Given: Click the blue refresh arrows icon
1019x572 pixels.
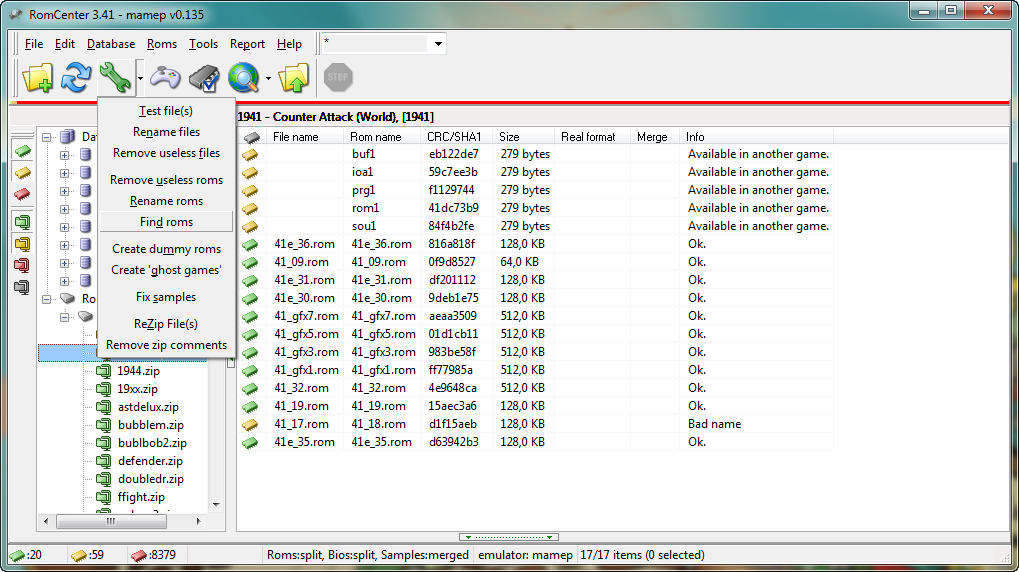Looking at the screenshot, I should point(76,77).
